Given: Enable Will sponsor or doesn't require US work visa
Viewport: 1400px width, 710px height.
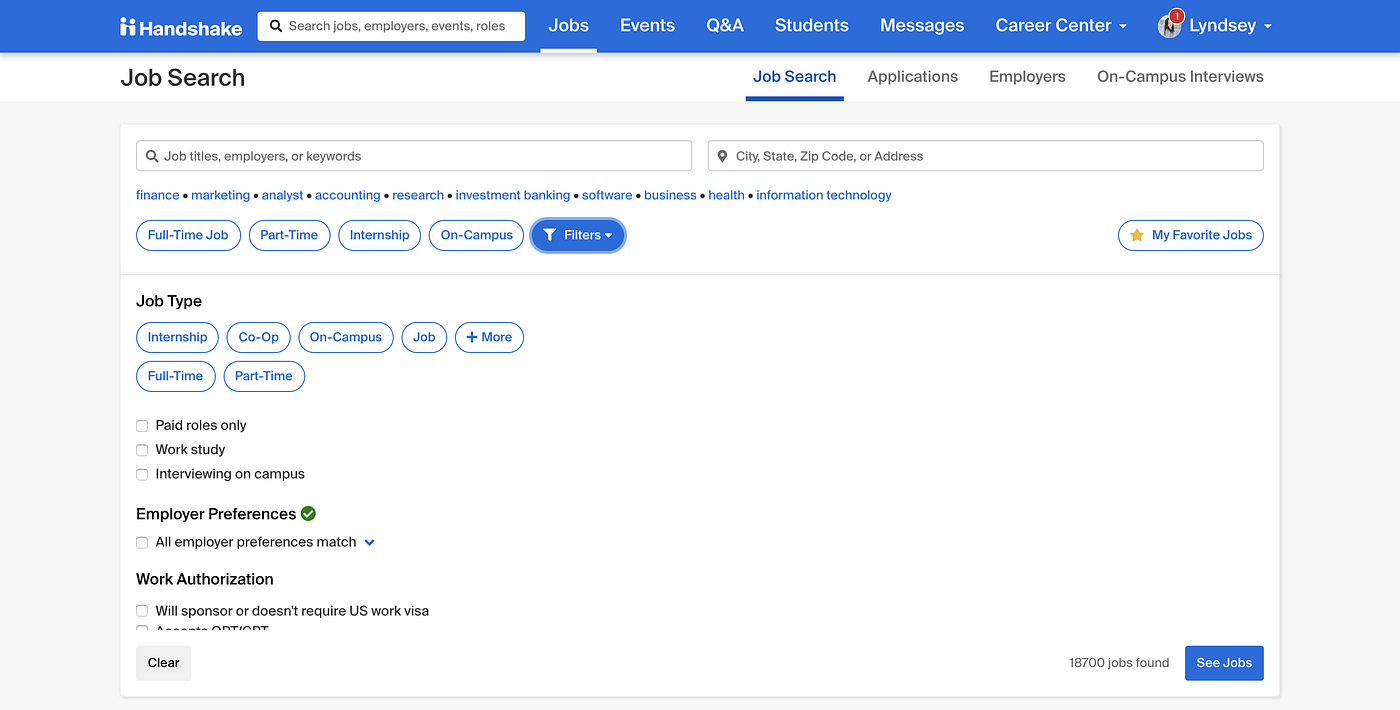Looking at the screenshot, I should coord(141,610).
